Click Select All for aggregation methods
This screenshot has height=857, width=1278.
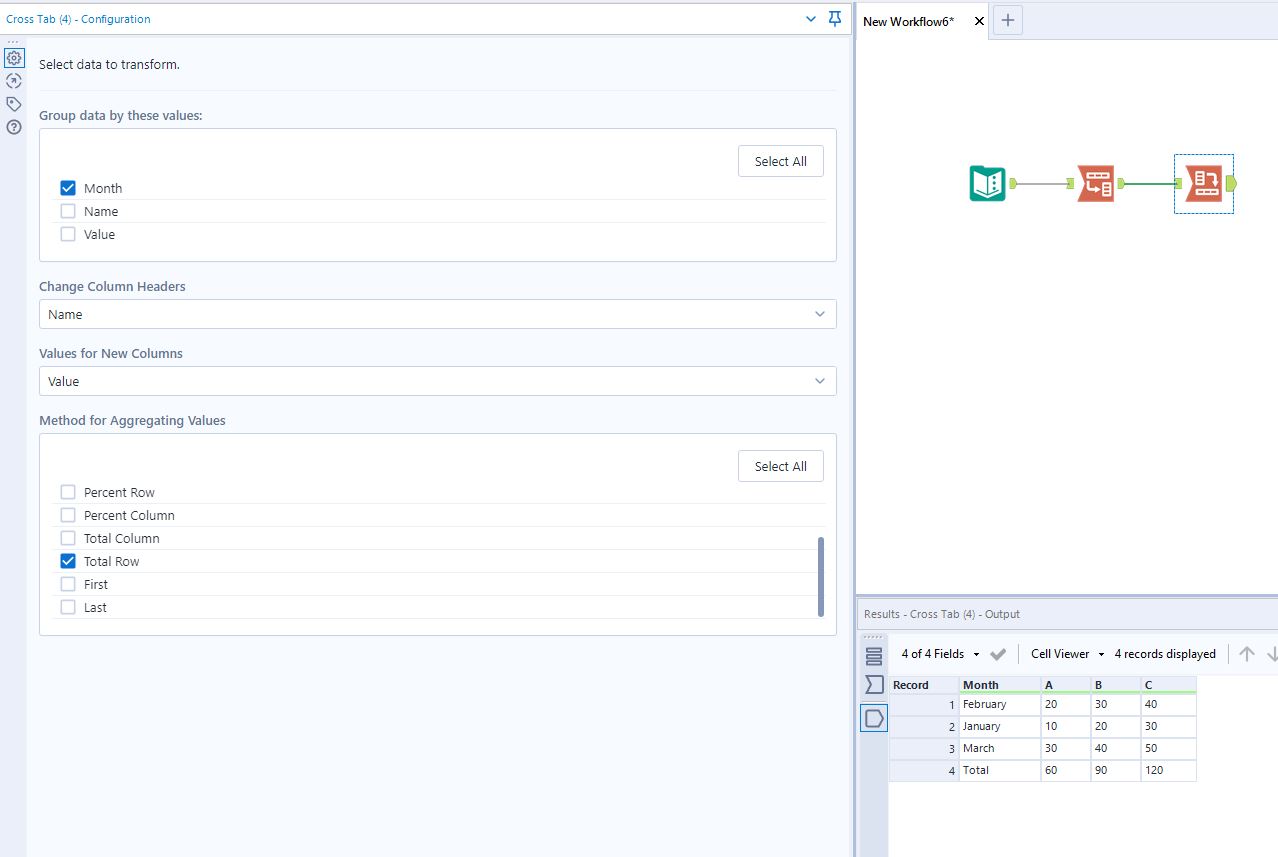click(780, 465)
